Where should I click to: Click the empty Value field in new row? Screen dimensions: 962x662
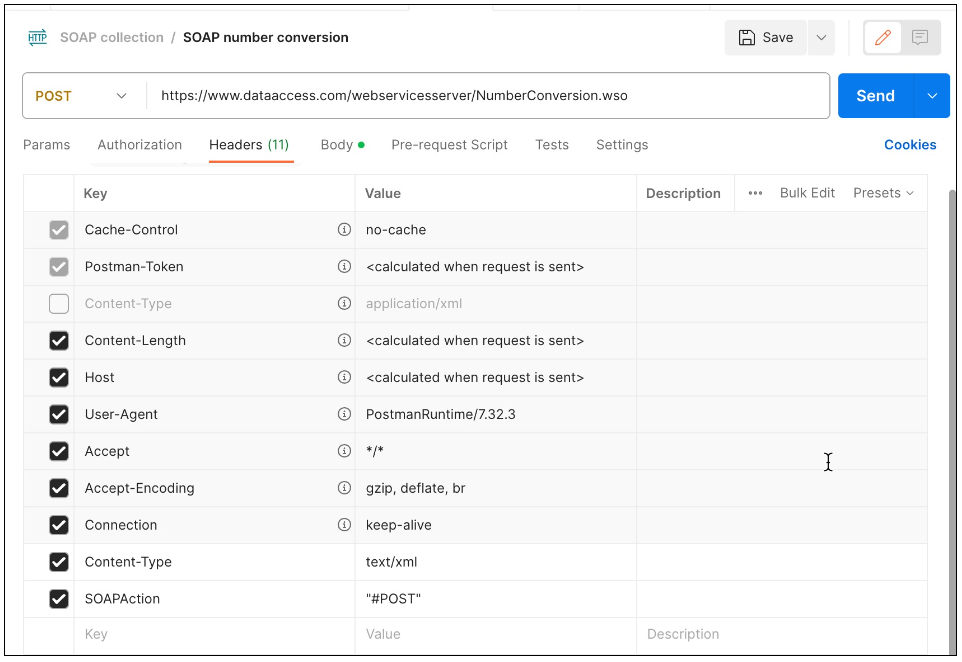[496, 634]
